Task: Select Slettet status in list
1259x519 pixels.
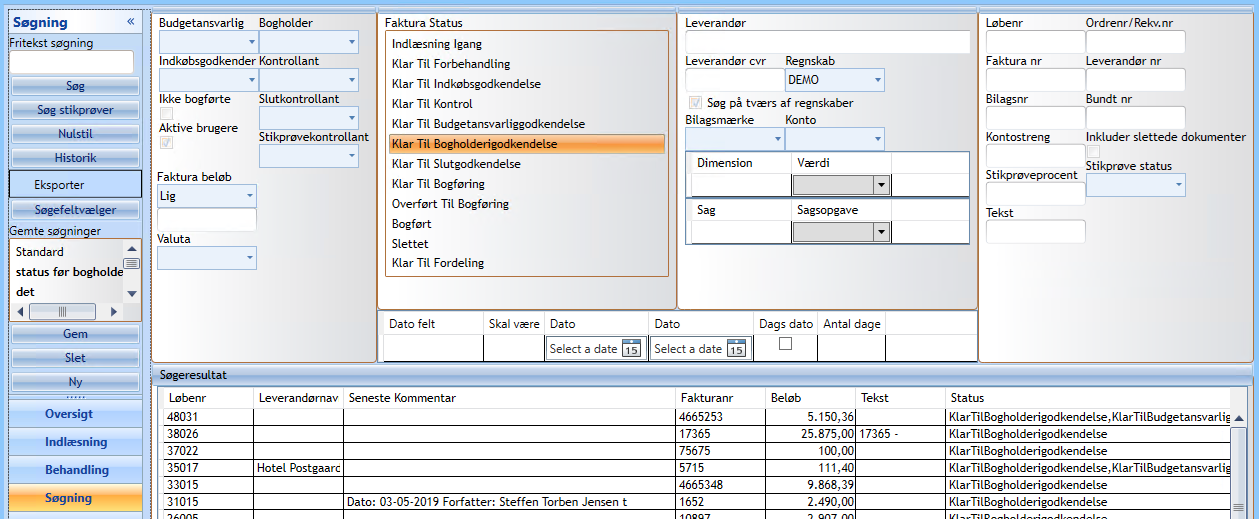Action: (527, 243)
